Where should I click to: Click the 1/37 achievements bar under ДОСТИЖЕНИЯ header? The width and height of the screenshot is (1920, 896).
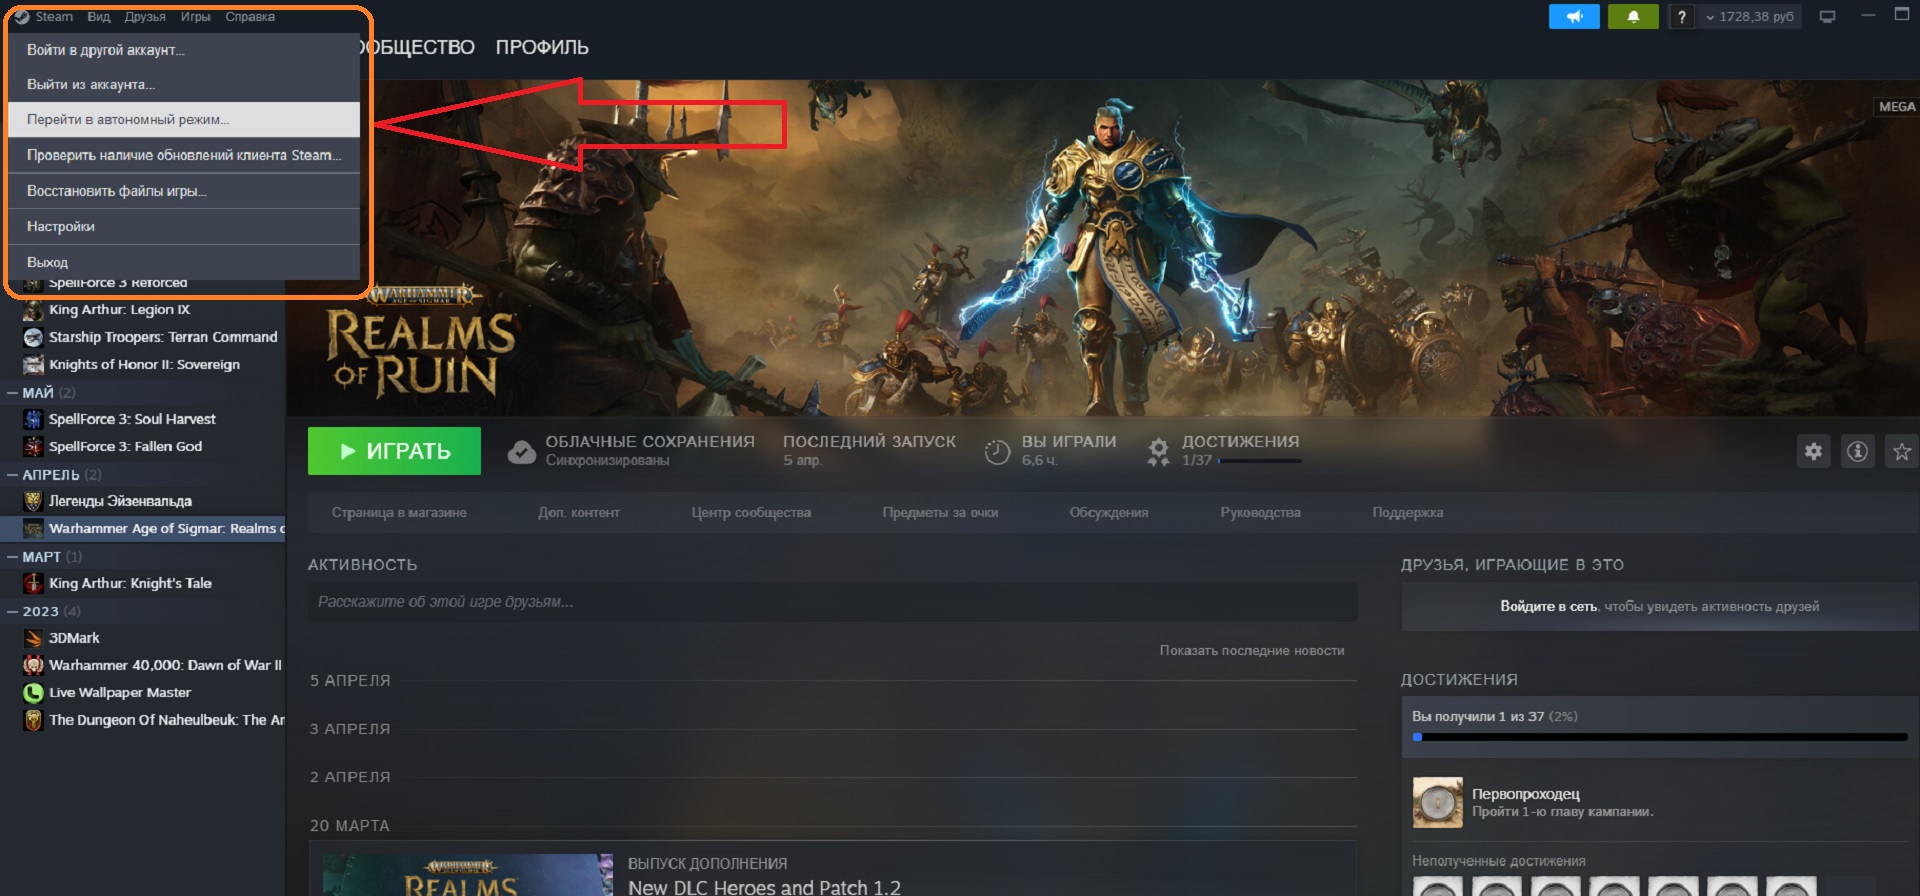pos(1260,461)
